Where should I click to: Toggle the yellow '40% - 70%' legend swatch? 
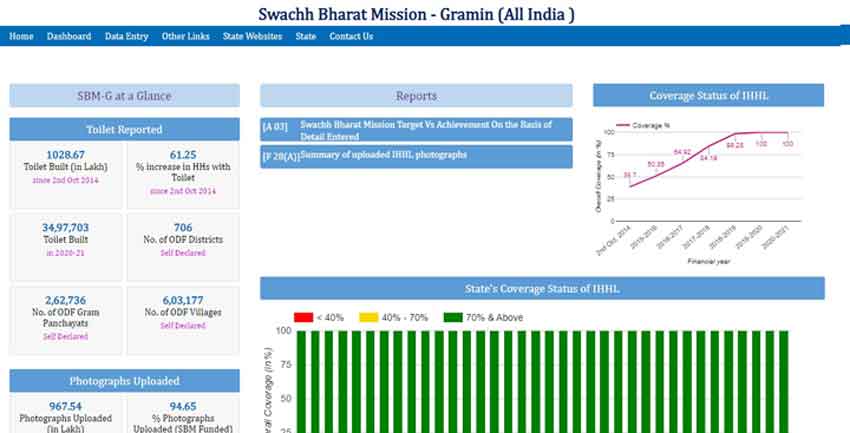[x=369, y=318]
